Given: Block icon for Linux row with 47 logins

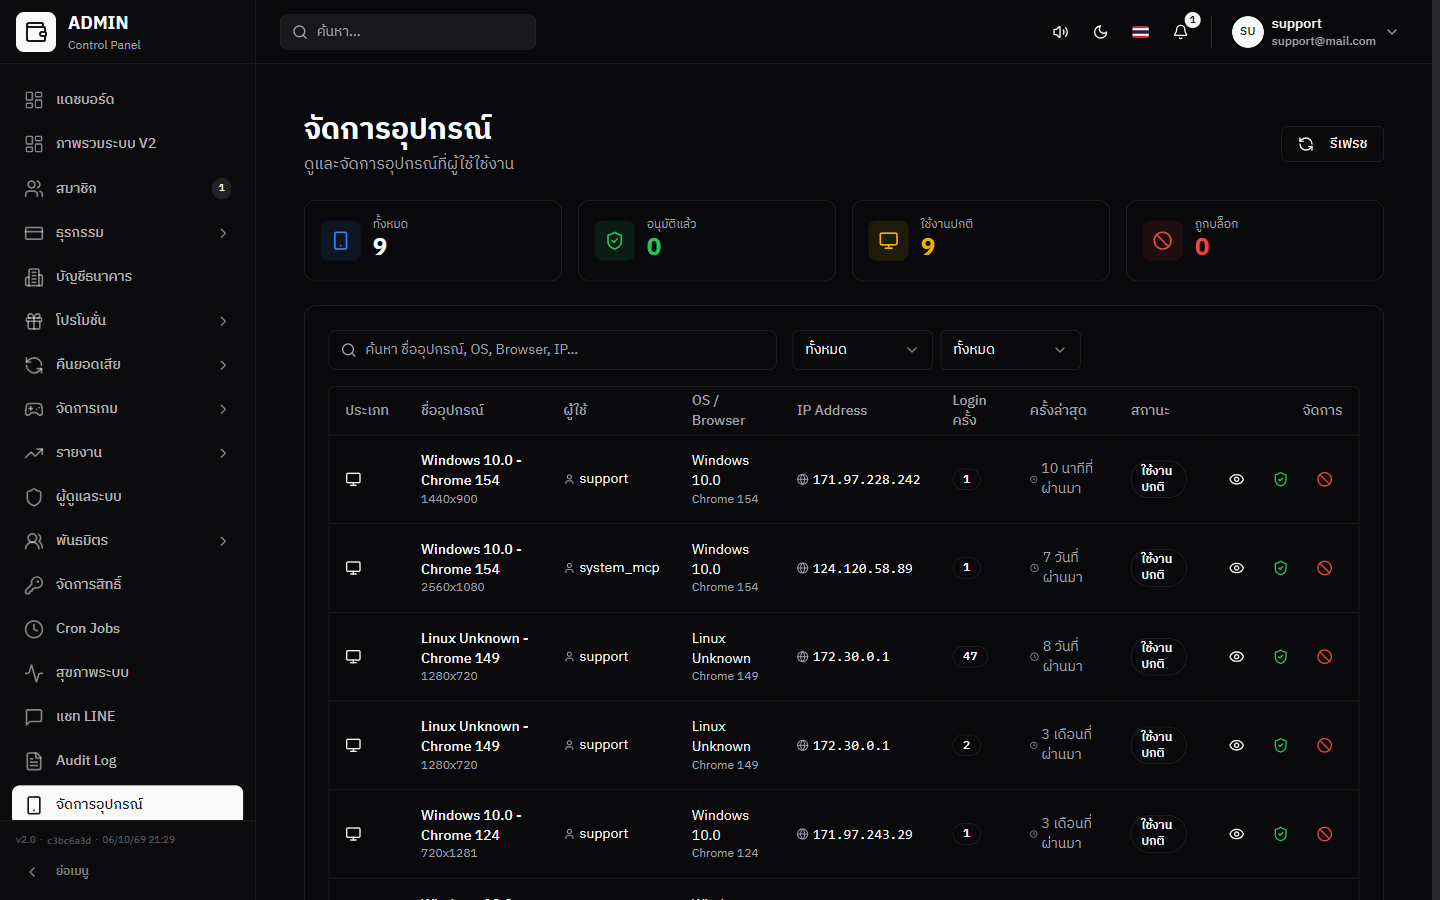Looking at the screenshot, I should point(1324,657).
